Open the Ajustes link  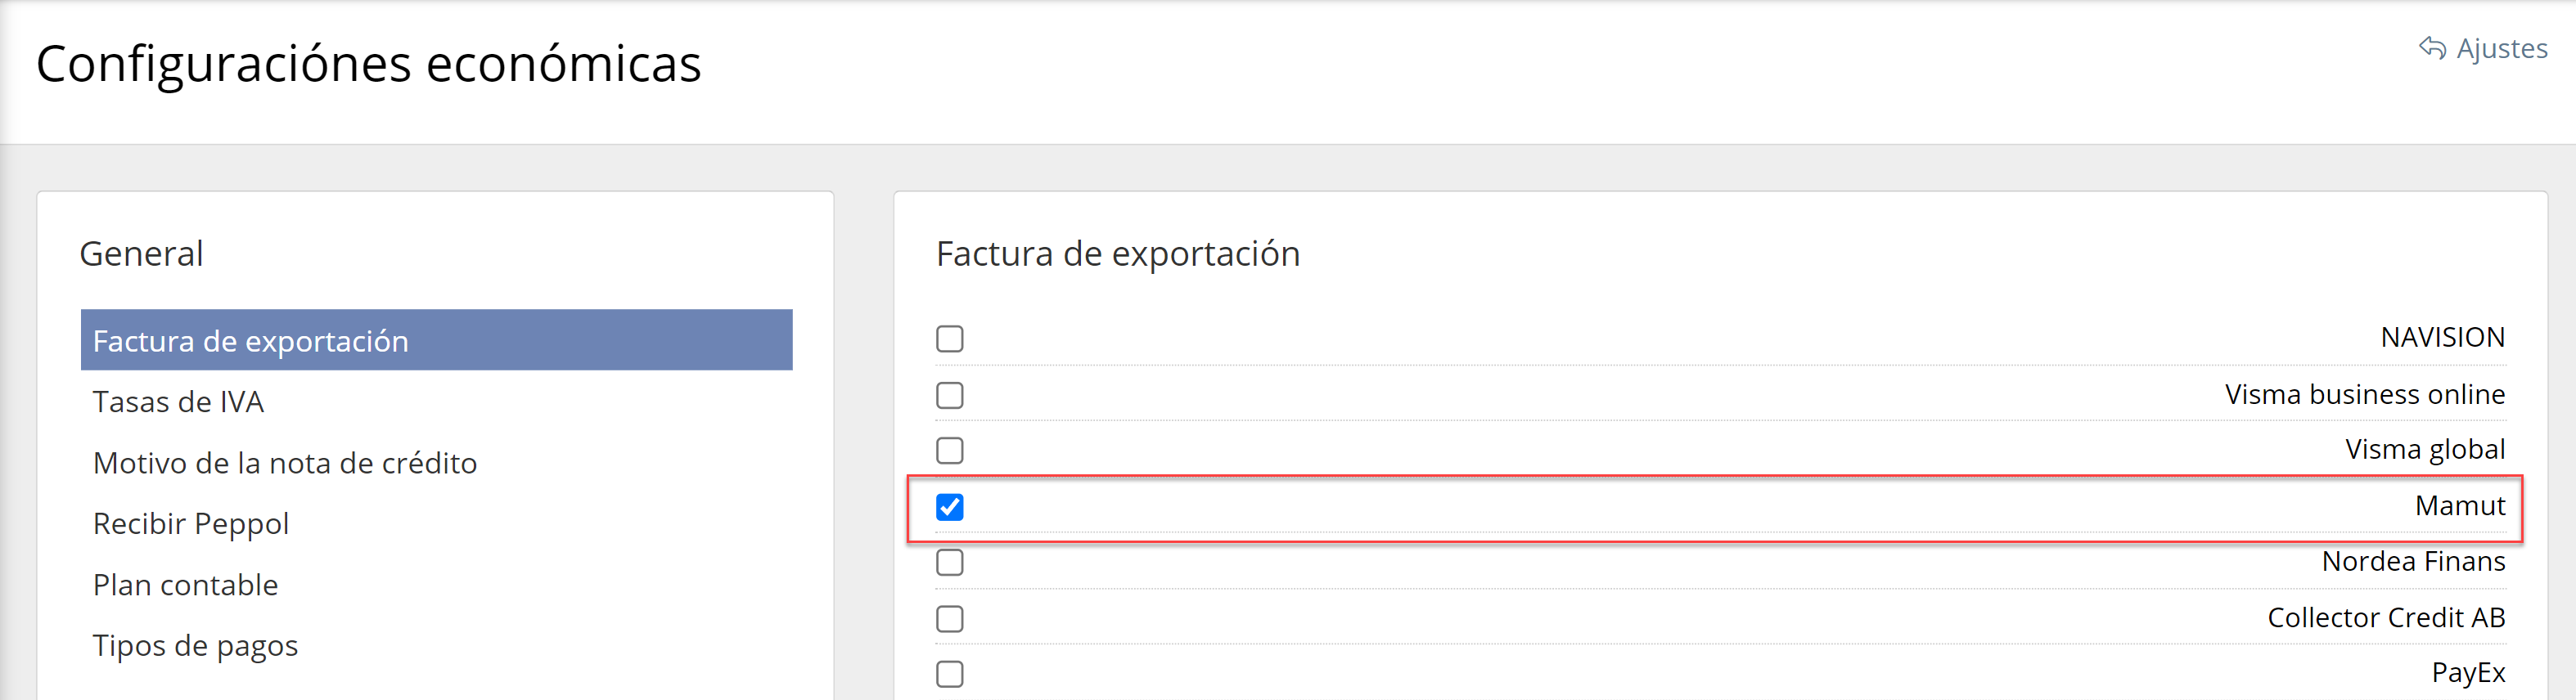tap(2501, 48)
